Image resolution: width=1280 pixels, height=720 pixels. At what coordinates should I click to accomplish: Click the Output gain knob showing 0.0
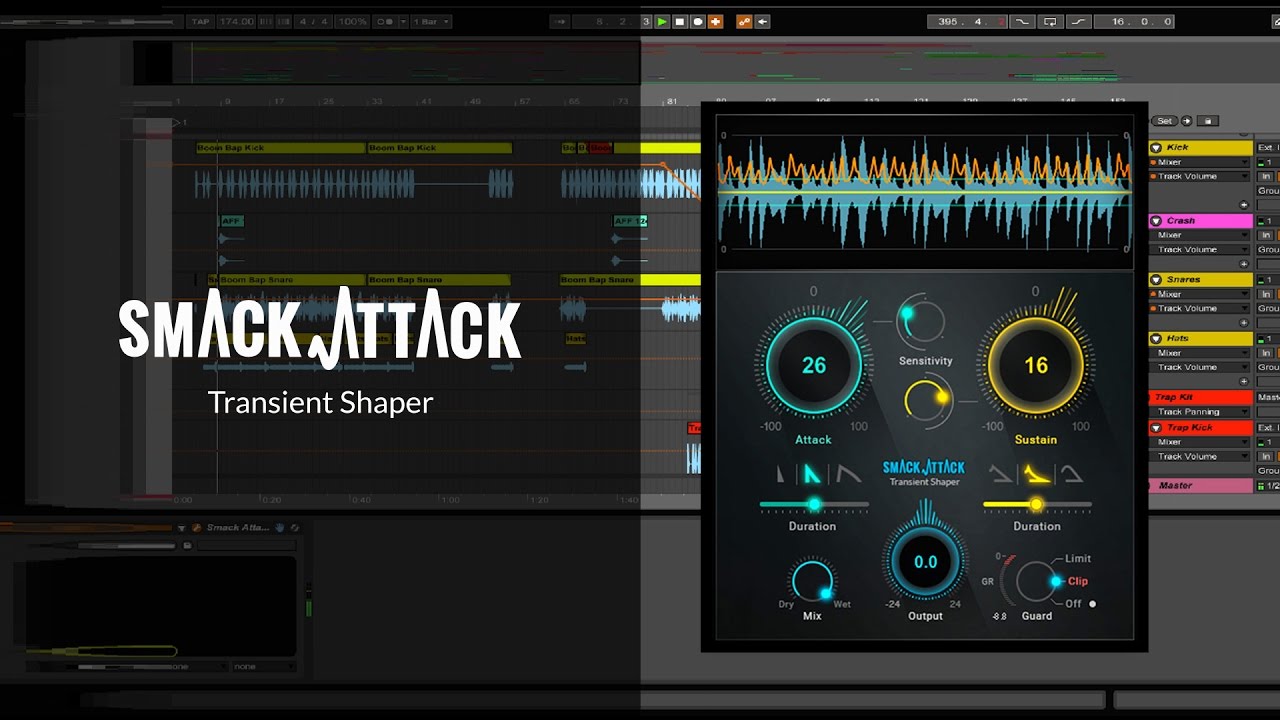925,562
